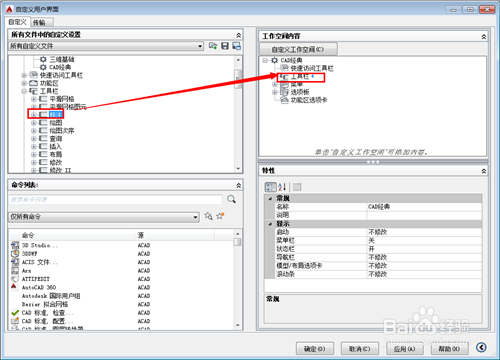This screenshot has height=360, width=500.
Task: Load partial customization file icon
Action: click(x=213, y=46)
